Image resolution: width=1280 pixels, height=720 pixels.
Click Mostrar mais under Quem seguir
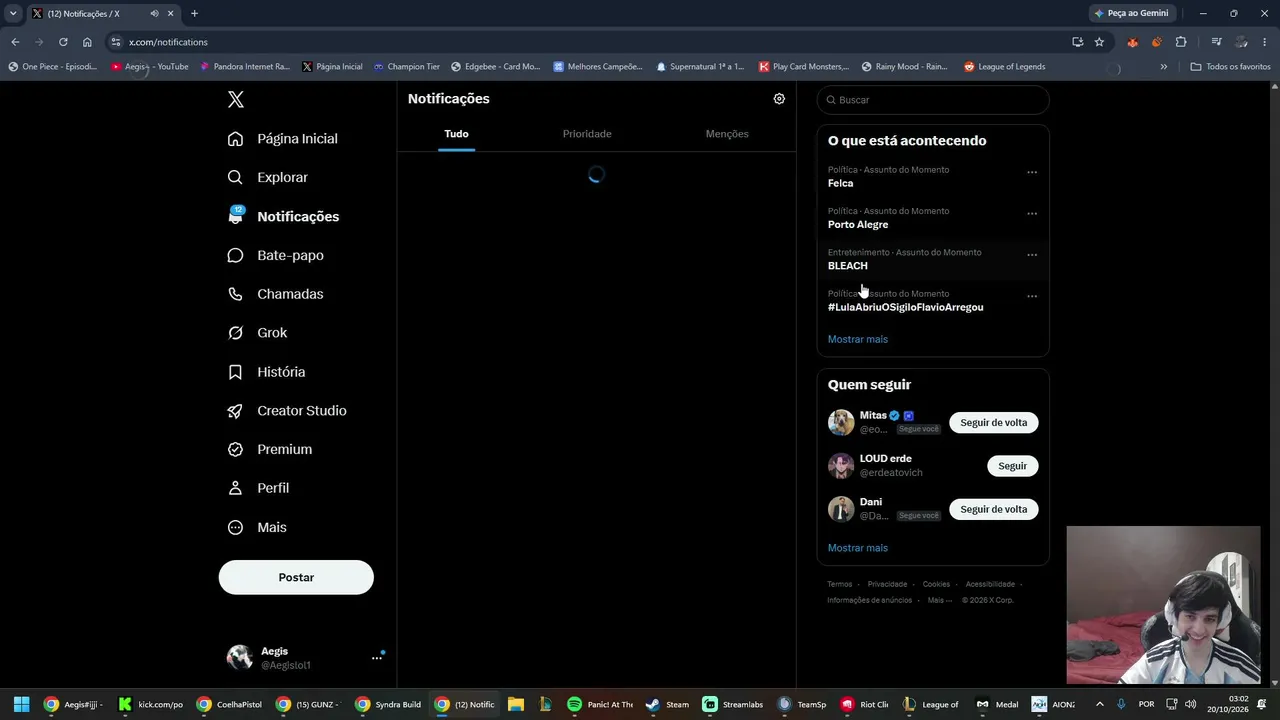tap(858, 548)
